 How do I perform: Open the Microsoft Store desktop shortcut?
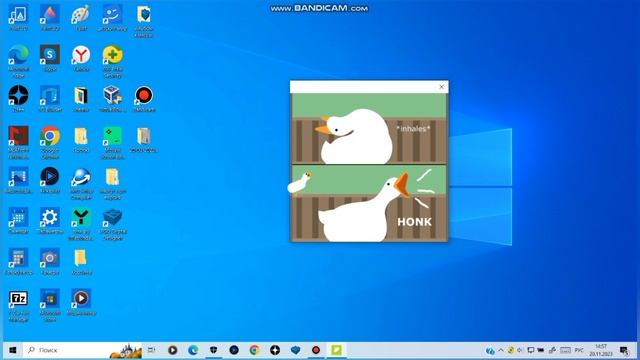click(50, 305)
